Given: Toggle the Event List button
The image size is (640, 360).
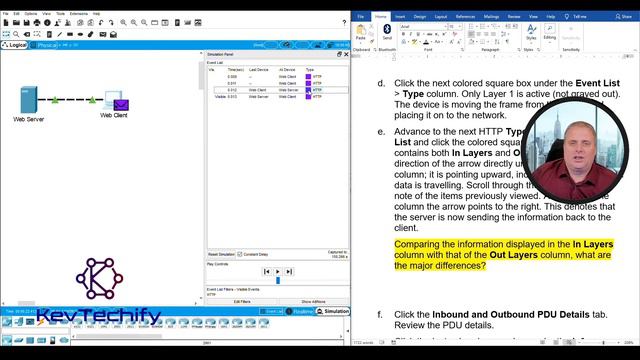Looking at the screenshot, I should pos(271,311).
